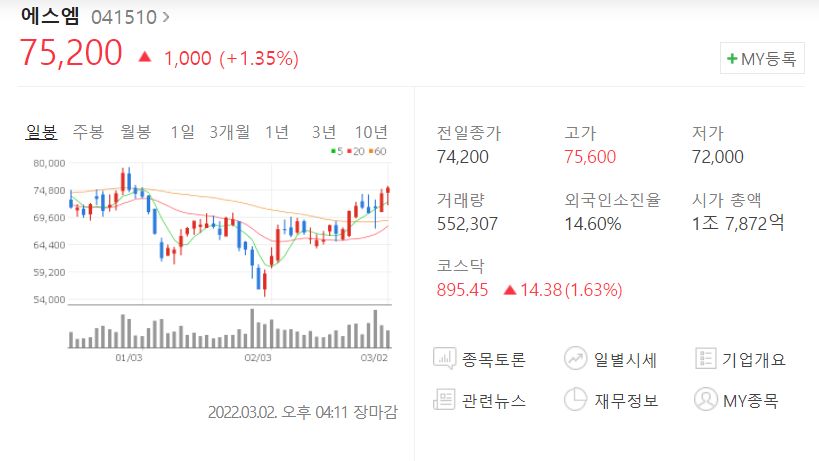Open the 재무정보 link
This screenshot has height=461, width=819.
(x=626, y=400)
